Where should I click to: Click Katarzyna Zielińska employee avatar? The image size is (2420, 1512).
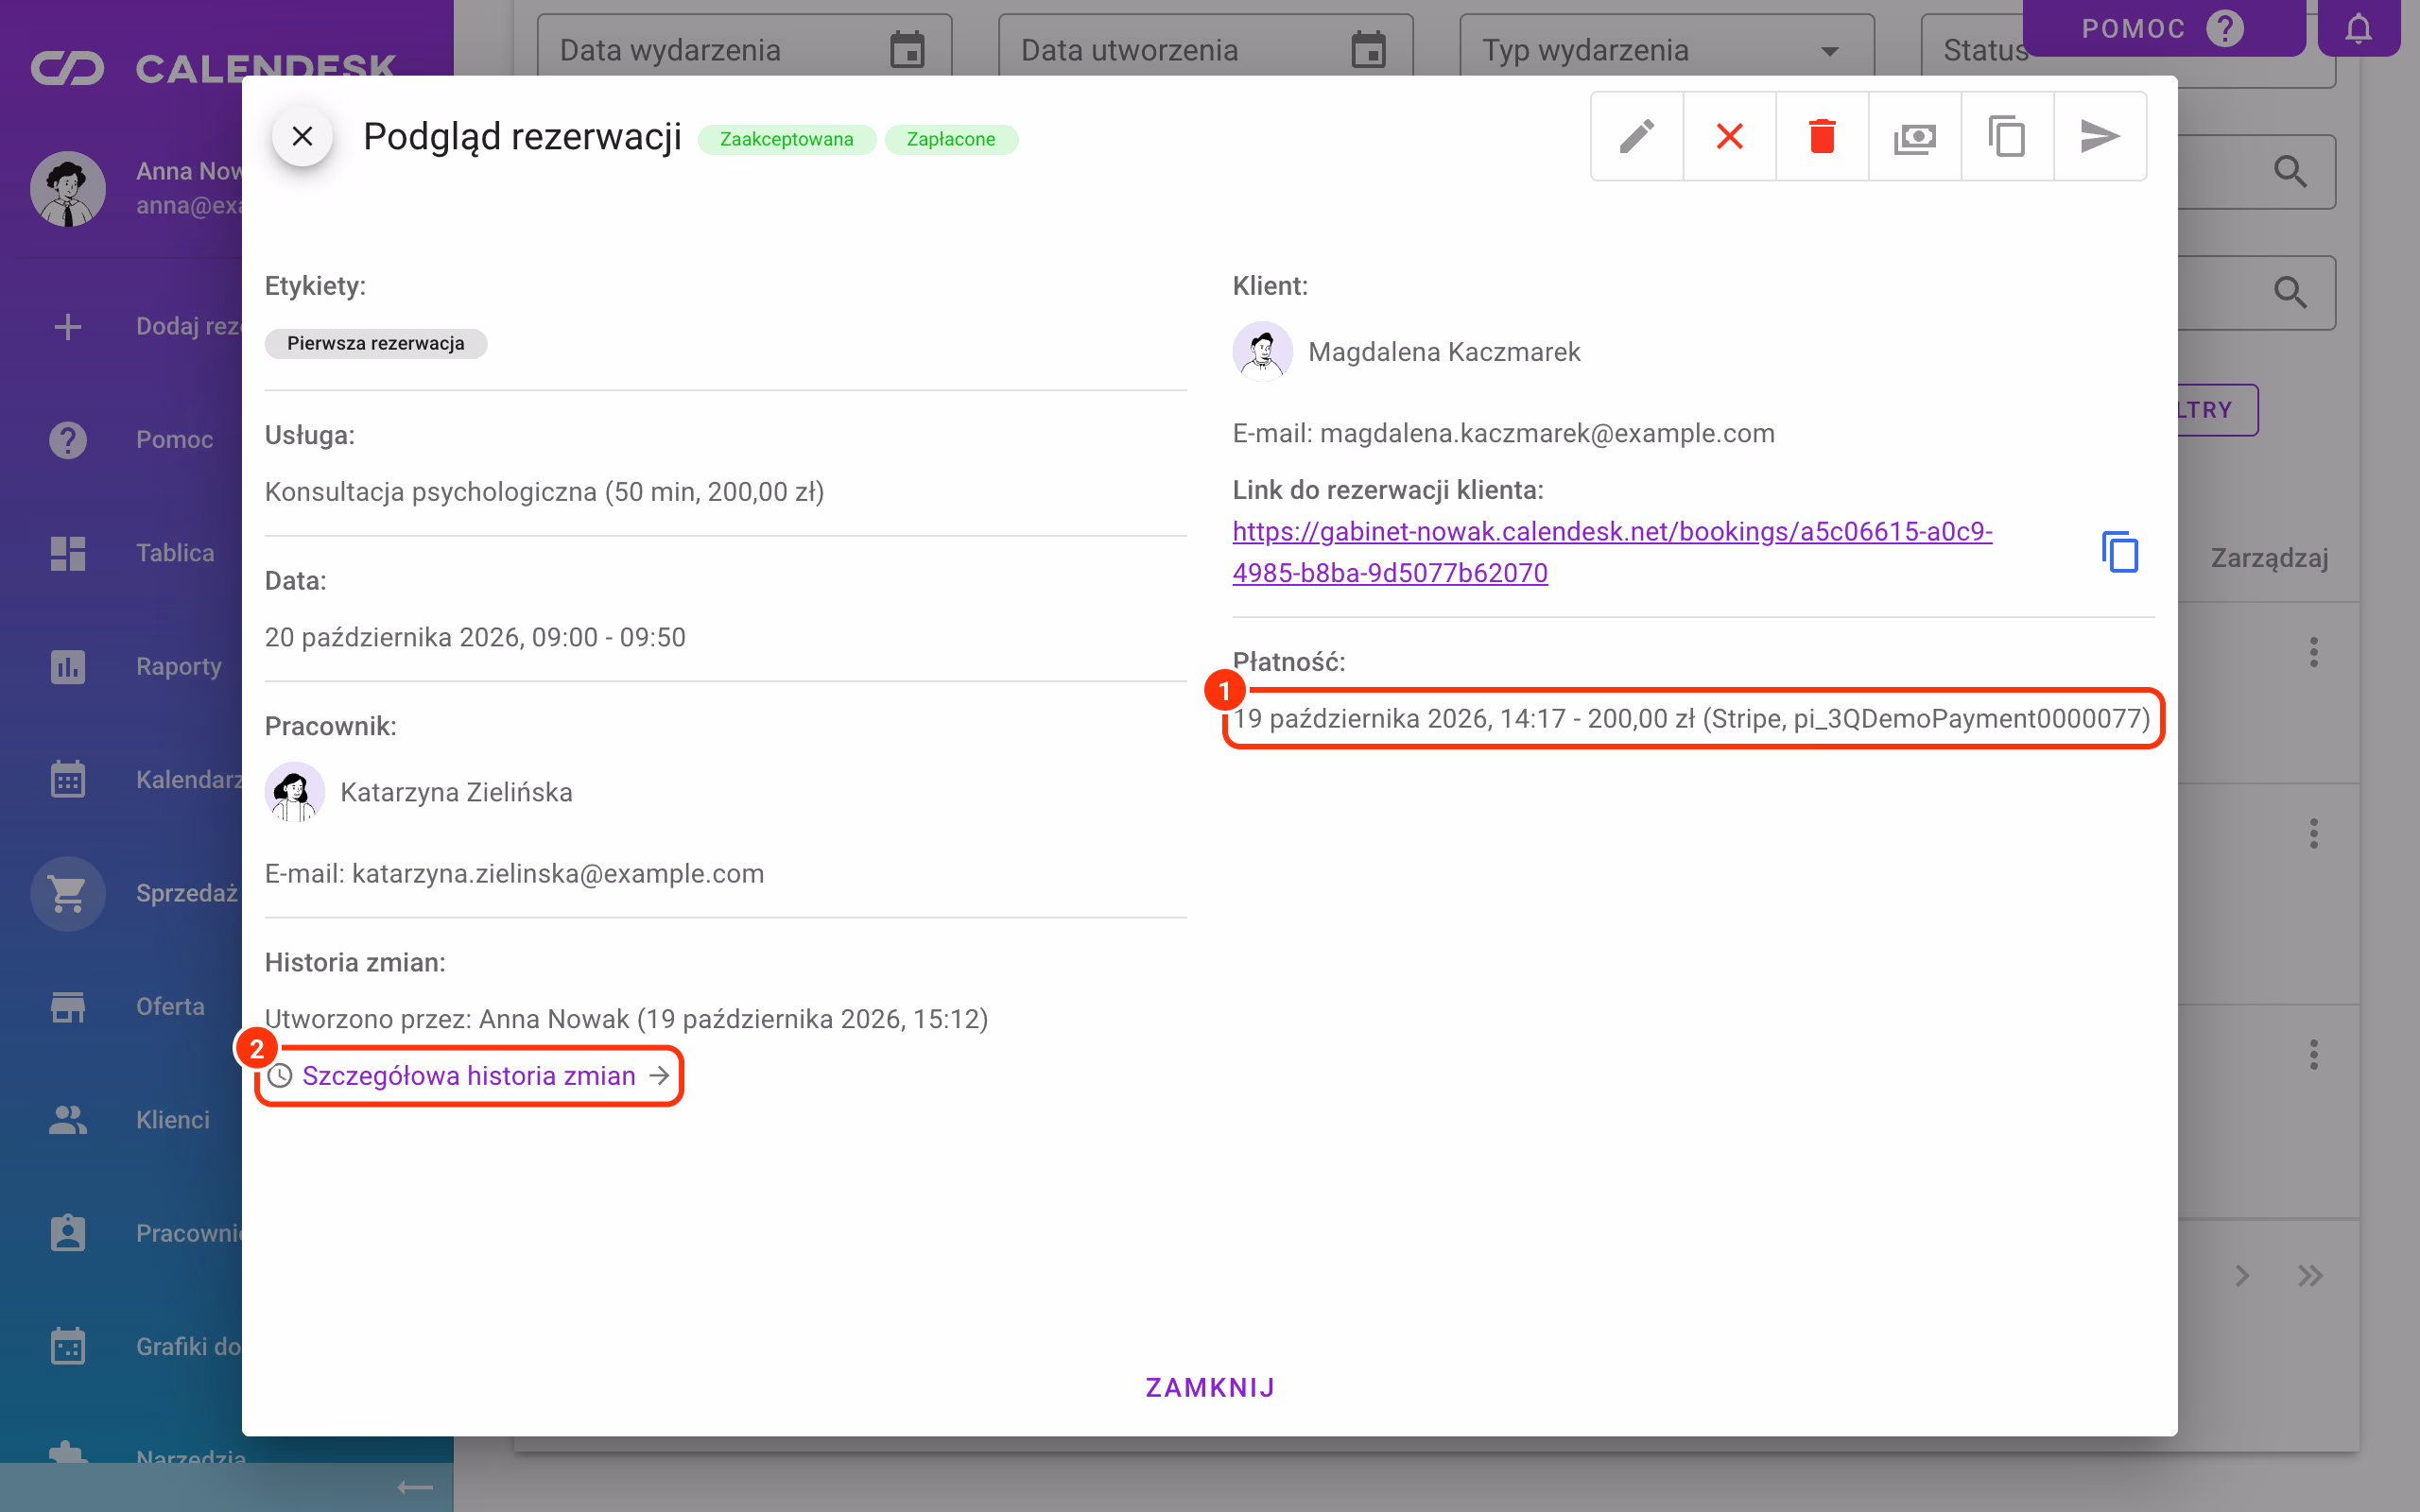click(x=294, y=792)
